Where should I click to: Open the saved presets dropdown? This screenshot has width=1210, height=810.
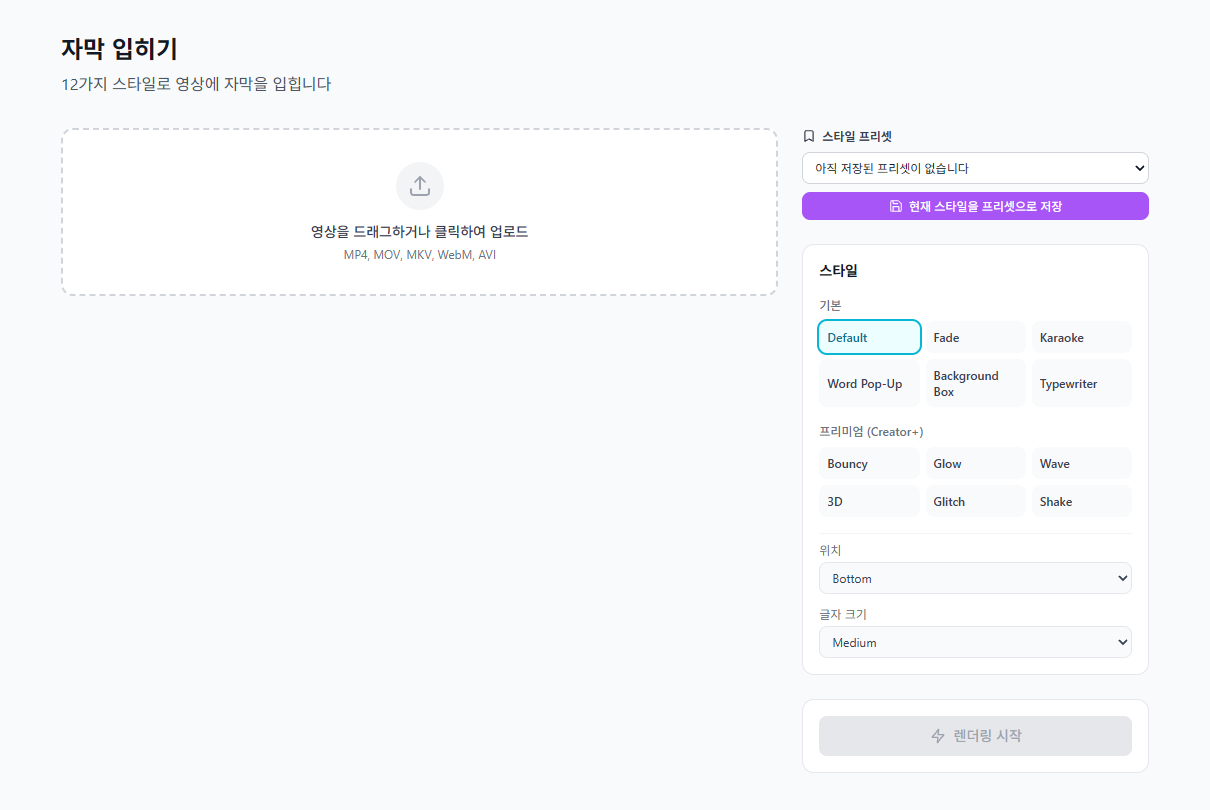click(975, 168)
